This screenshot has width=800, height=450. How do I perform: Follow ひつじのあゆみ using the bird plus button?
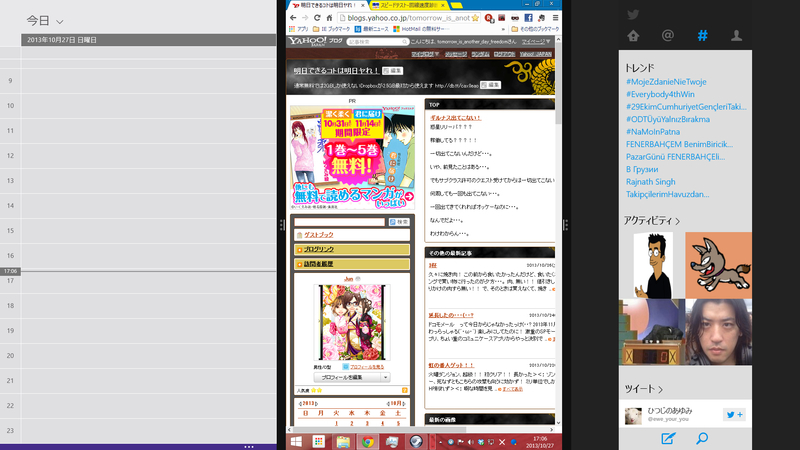(734, 415)
